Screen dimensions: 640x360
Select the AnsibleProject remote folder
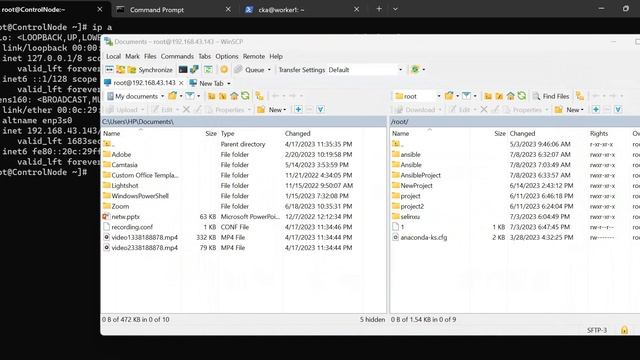pos(420,175)
